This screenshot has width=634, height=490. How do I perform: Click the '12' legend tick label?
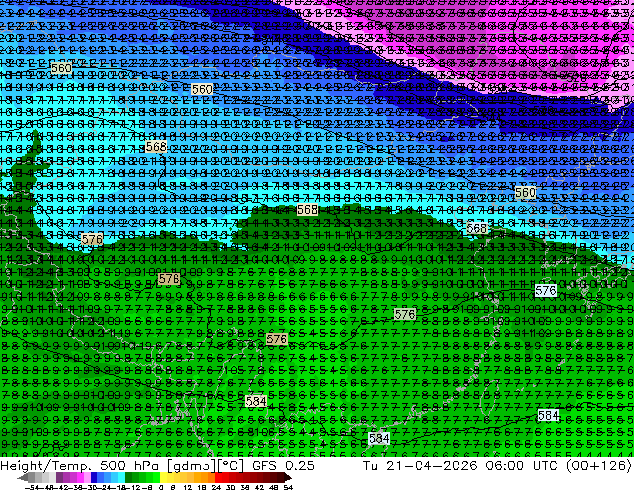pyautogui.click(x=188, y=488)
